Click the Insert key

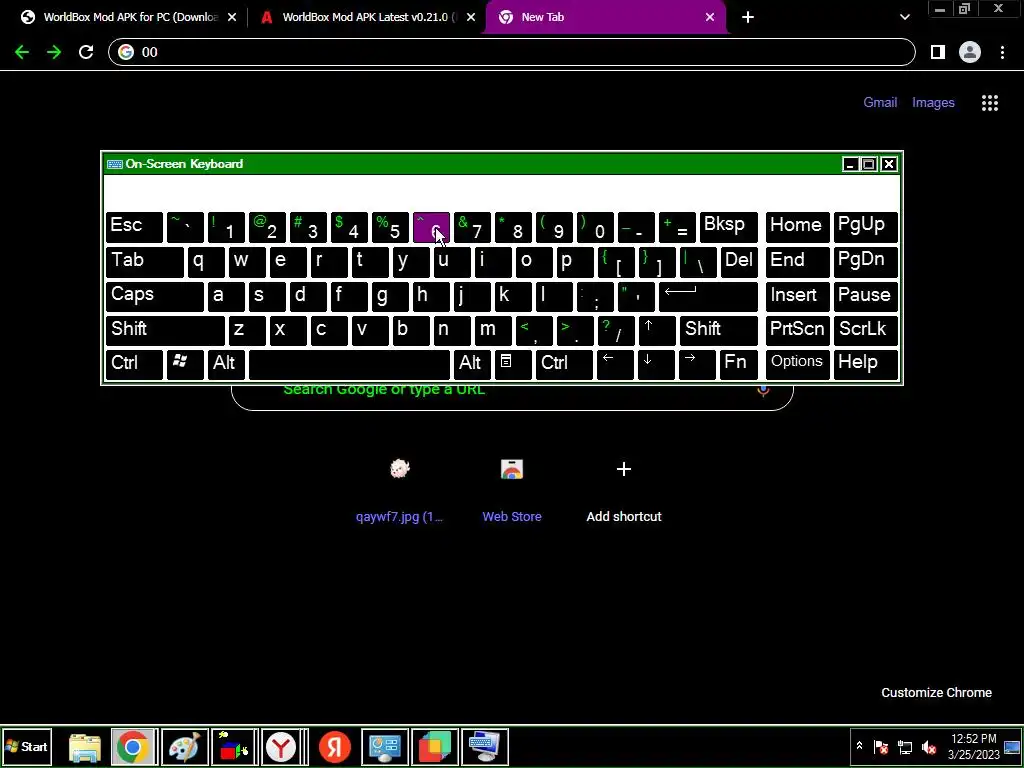click(797, 296)
